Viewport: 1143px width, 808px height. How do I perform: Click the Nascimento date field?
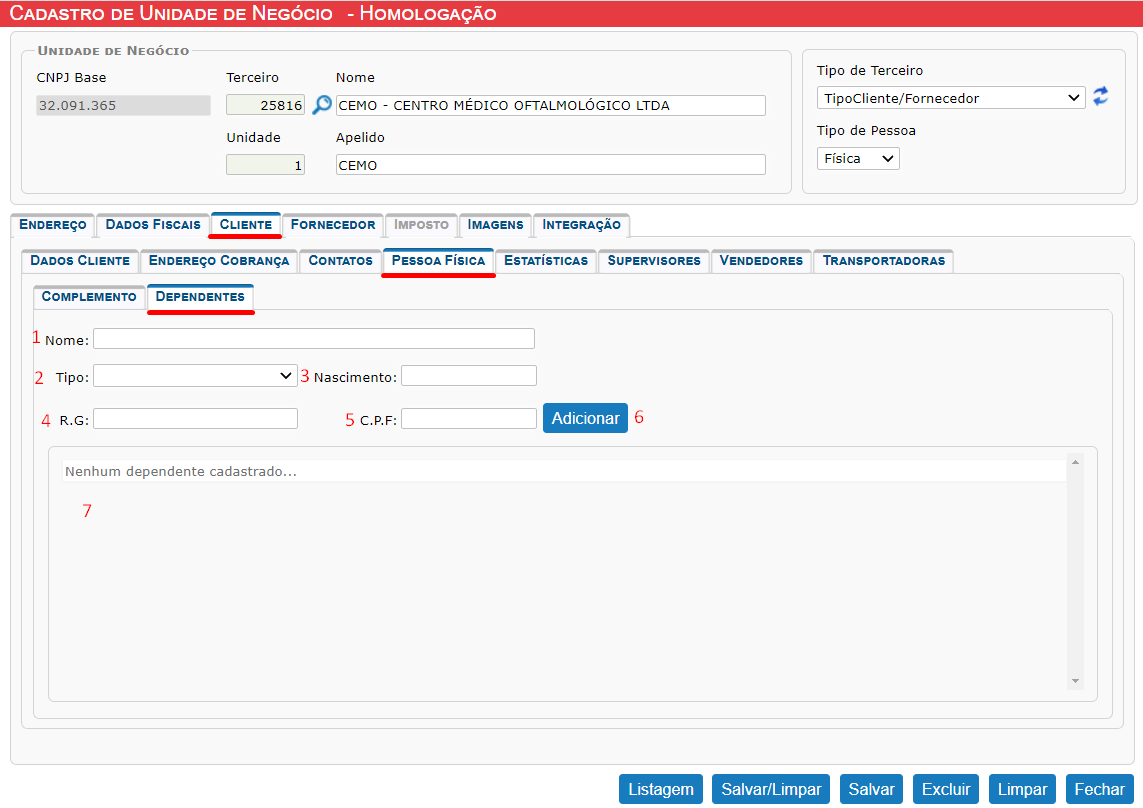pyautogui.click(x=469, y=376)
